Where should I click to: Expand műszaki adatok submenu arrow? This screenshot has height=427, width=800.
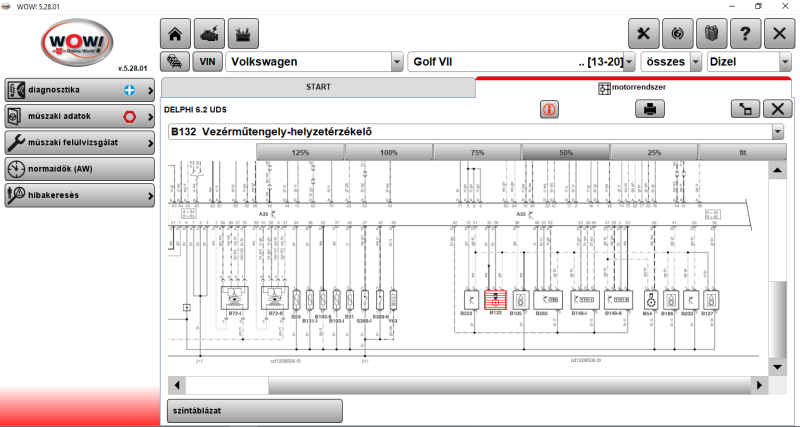point(150,117)
